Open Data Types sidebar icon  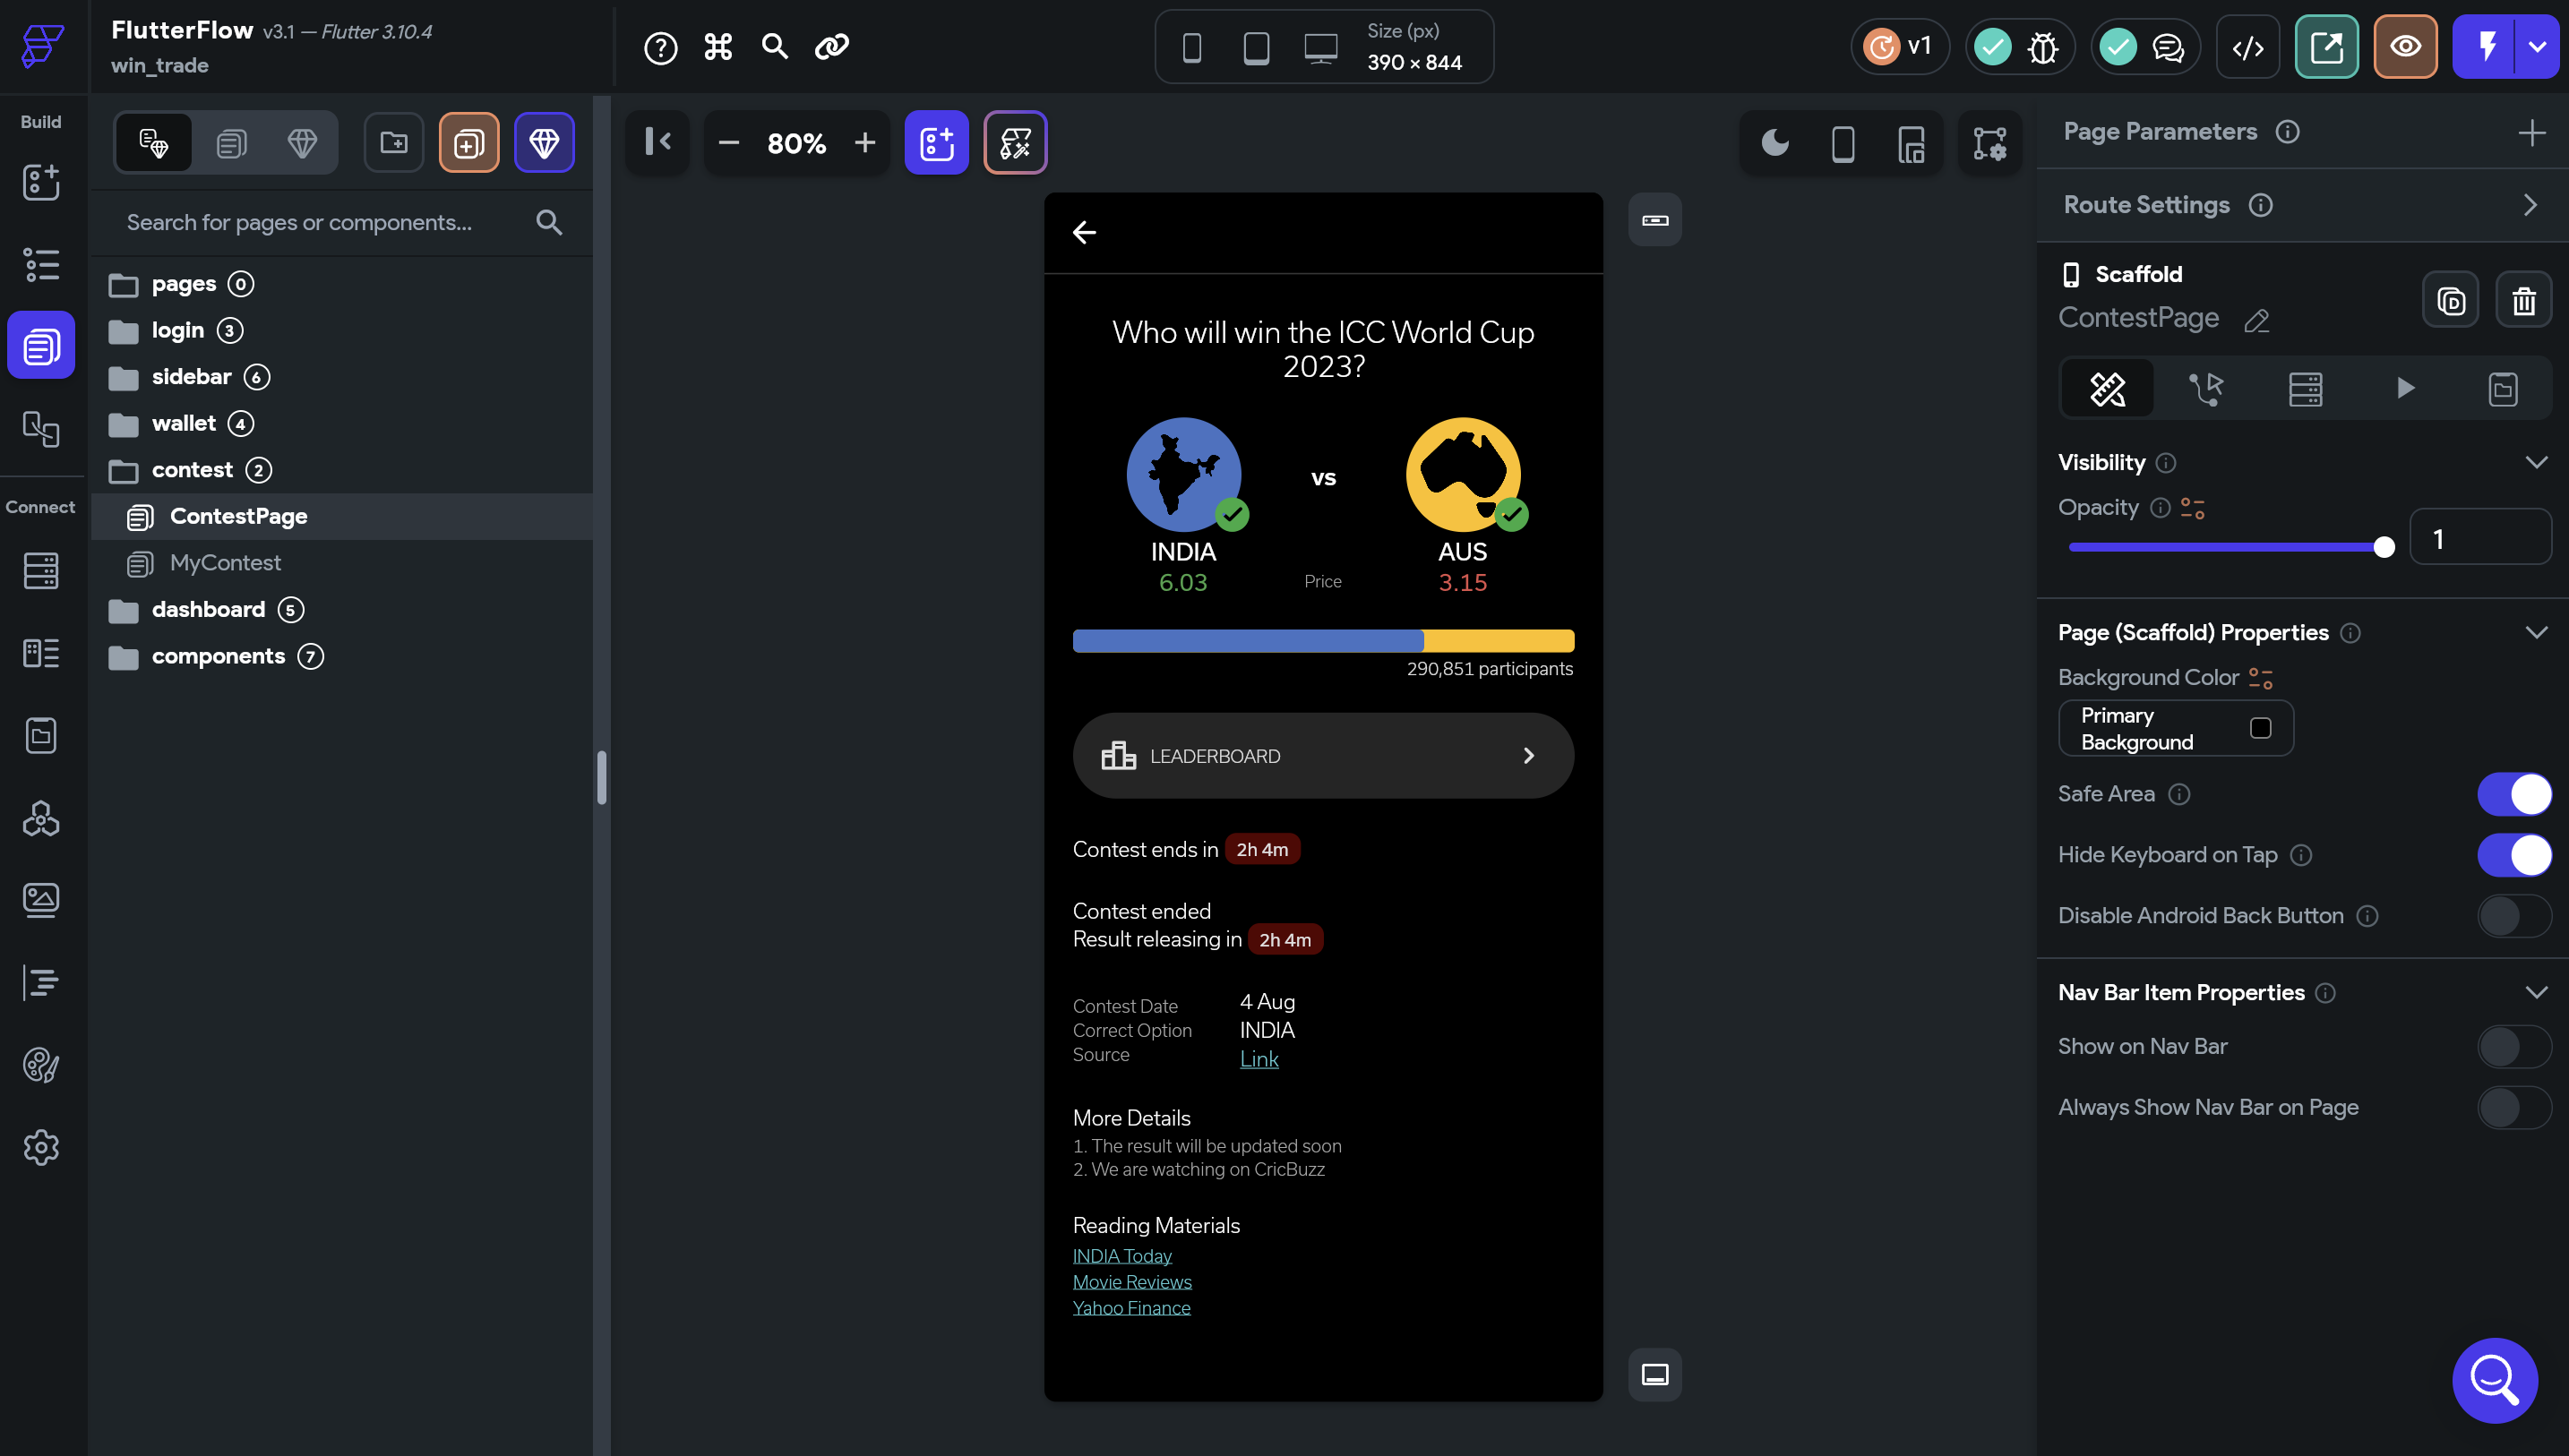pyautogui.click(x=41, y=653)
